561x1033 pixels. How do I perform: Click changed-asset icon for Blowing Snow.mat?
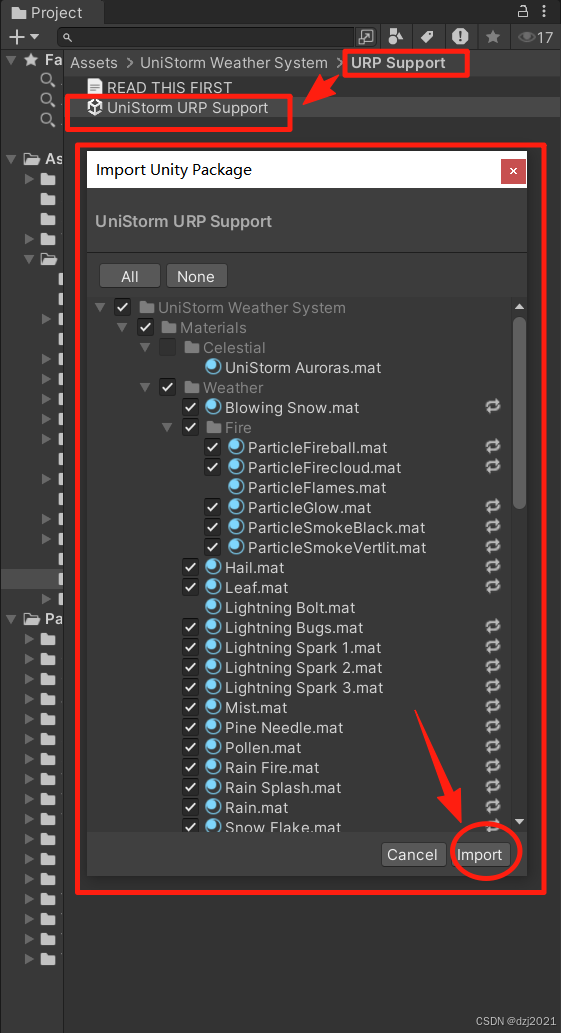[493, 406]
